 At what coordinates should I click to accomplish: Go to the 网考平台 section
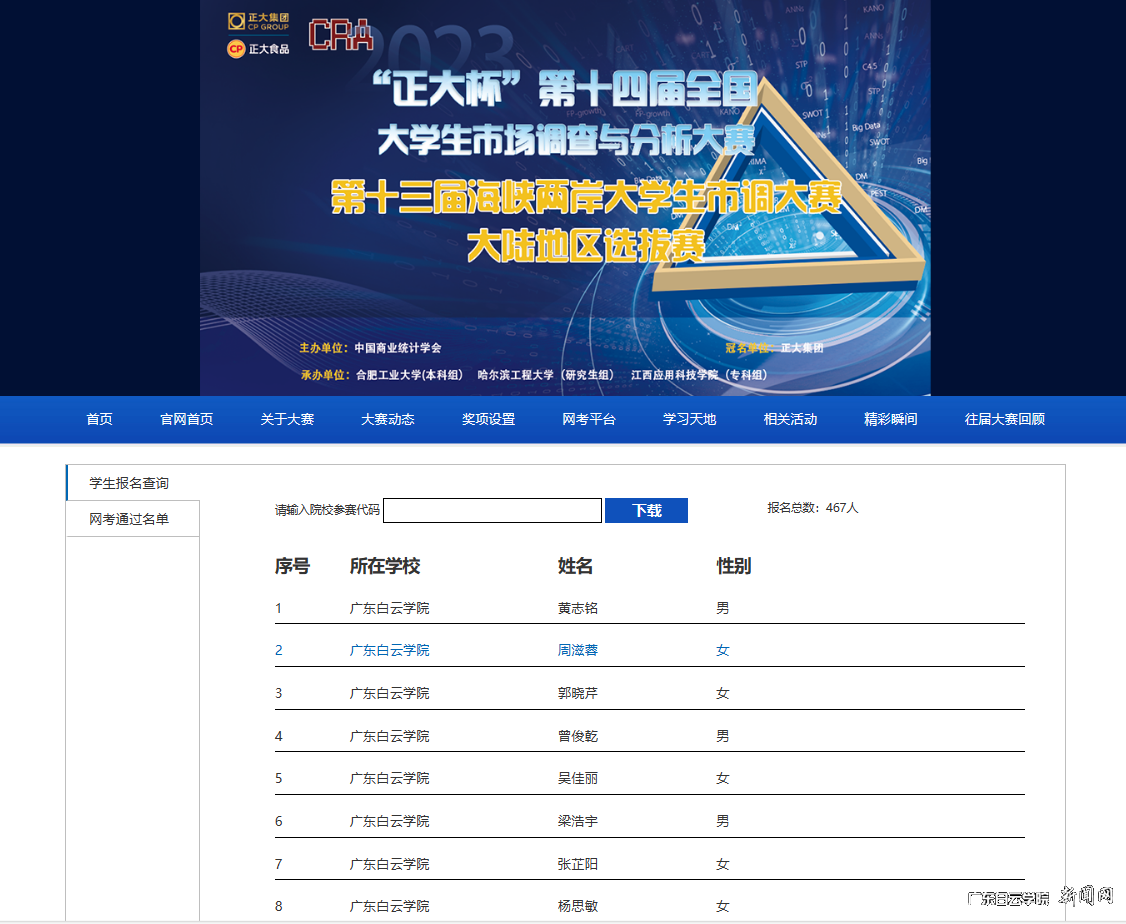coord(589,419)
